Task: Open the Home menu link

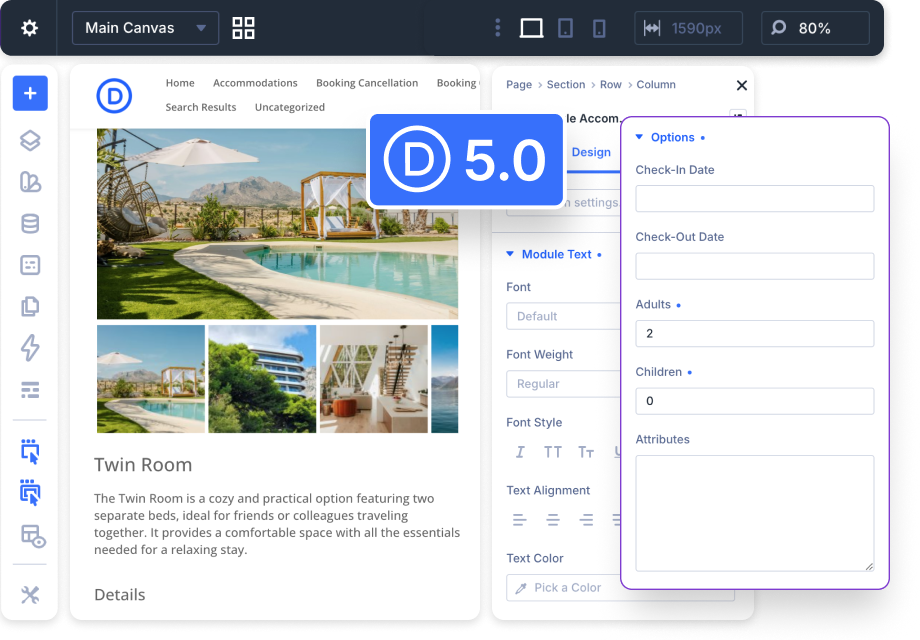Action: [x=180, y=83]
